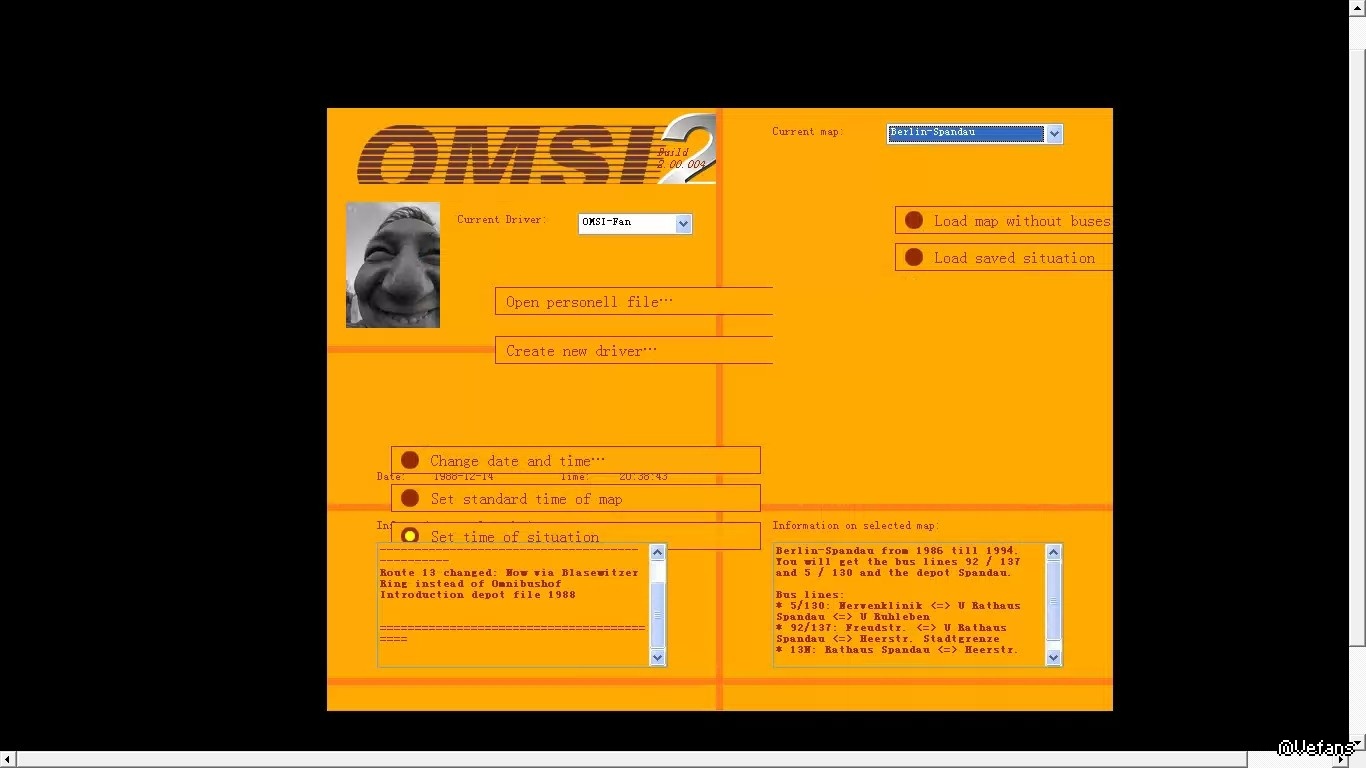Click Load map without buses
This screenshot has width=1366, height=768.
point(1004,221)
